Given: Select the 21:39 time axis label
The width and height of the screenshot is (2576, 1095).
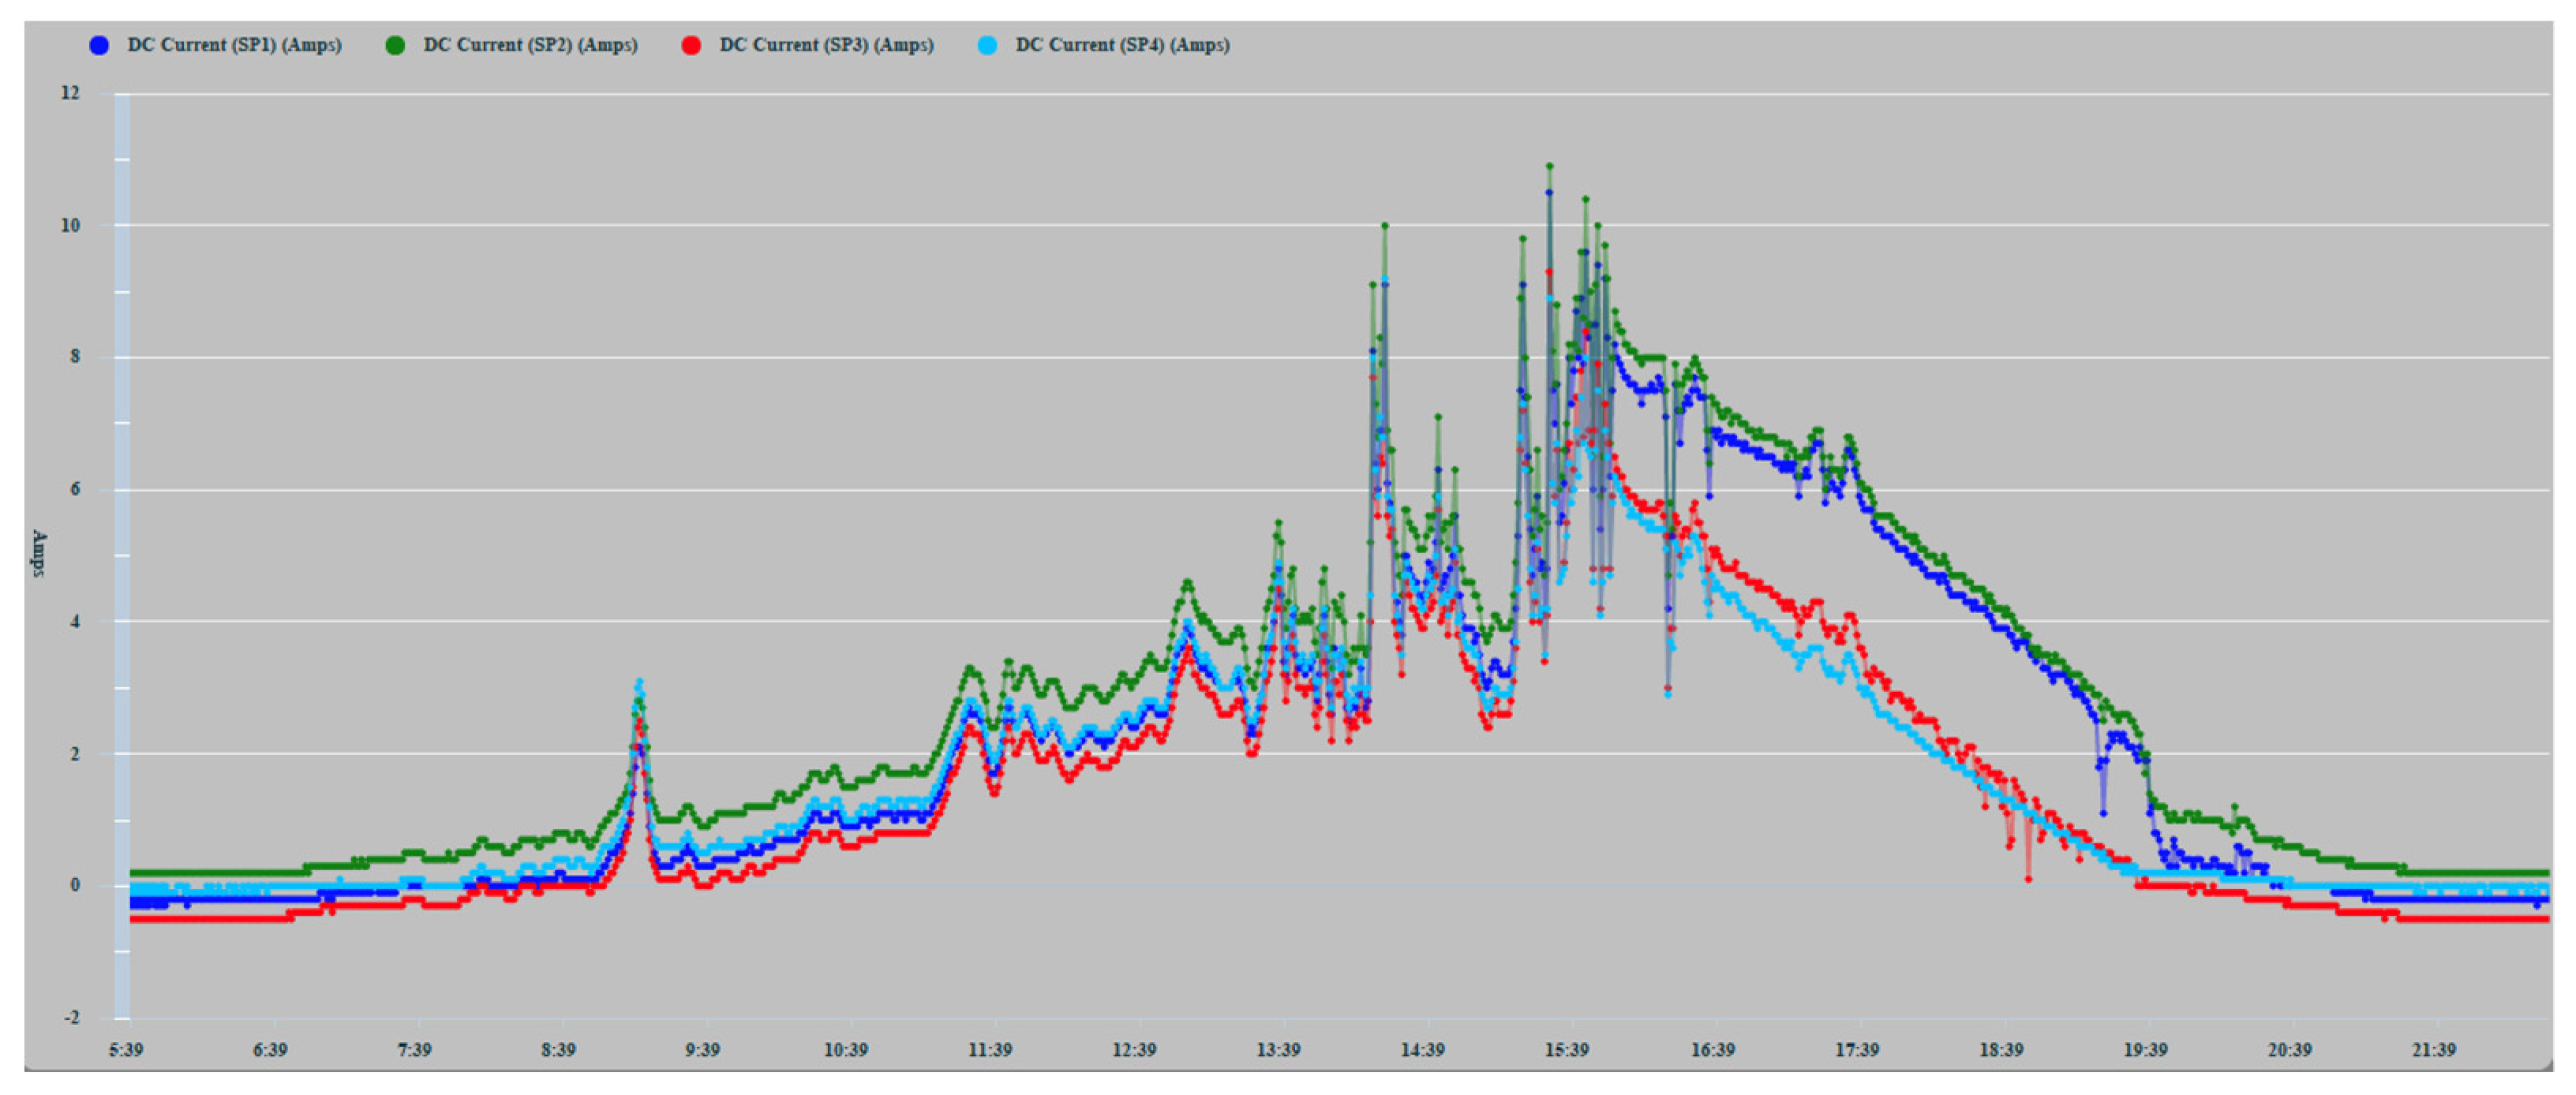Looking at the screenshot, I should click(2433, 1049).
